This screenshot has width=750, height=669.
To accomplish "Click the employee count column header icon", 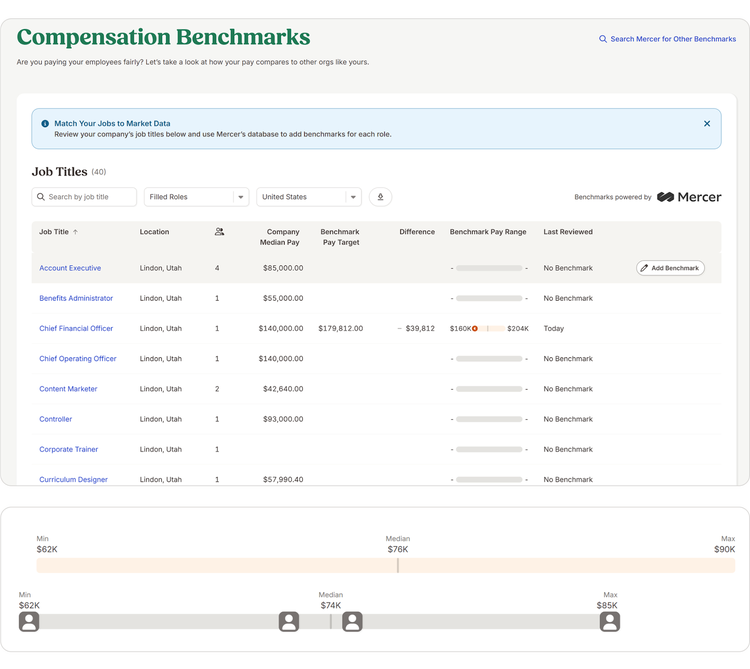I will (219, 232).
